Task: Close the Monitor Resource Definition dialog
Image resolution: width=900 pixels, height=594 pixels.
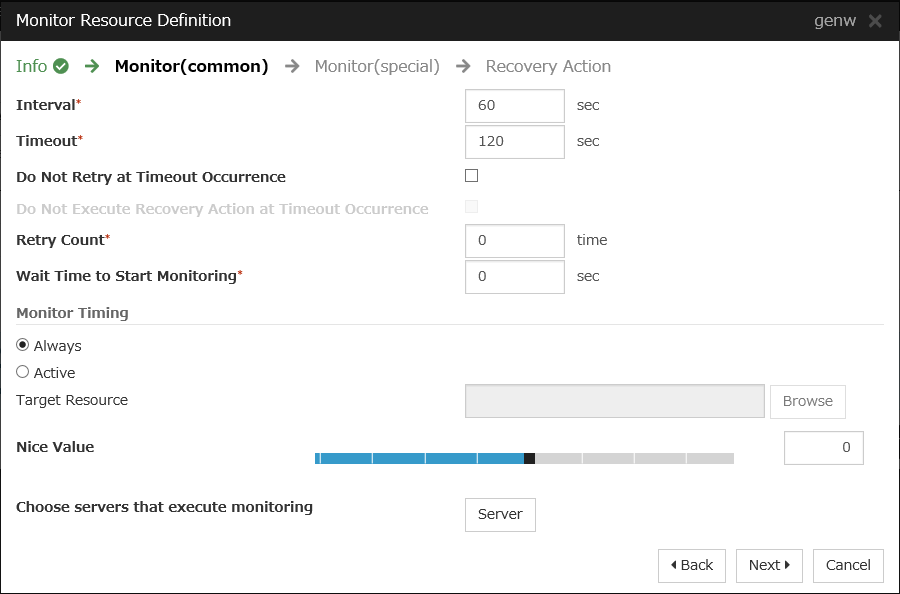Action: 875,21
